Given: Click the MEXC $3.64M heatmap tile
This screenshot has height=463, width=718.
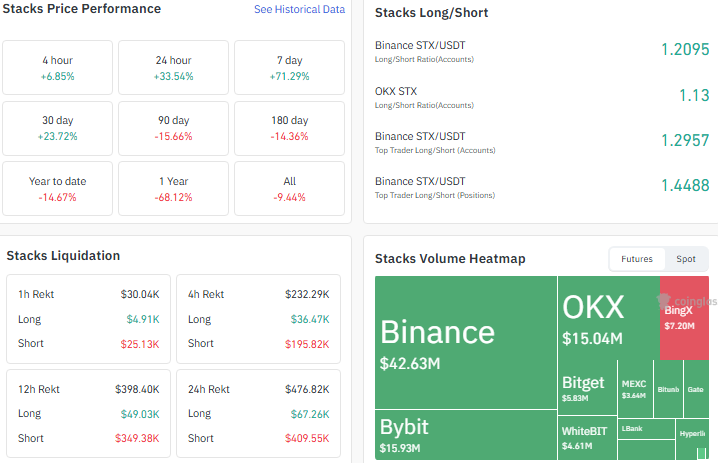Looking at the screenshot, I should pyautogui.click(x=635, y=389).
